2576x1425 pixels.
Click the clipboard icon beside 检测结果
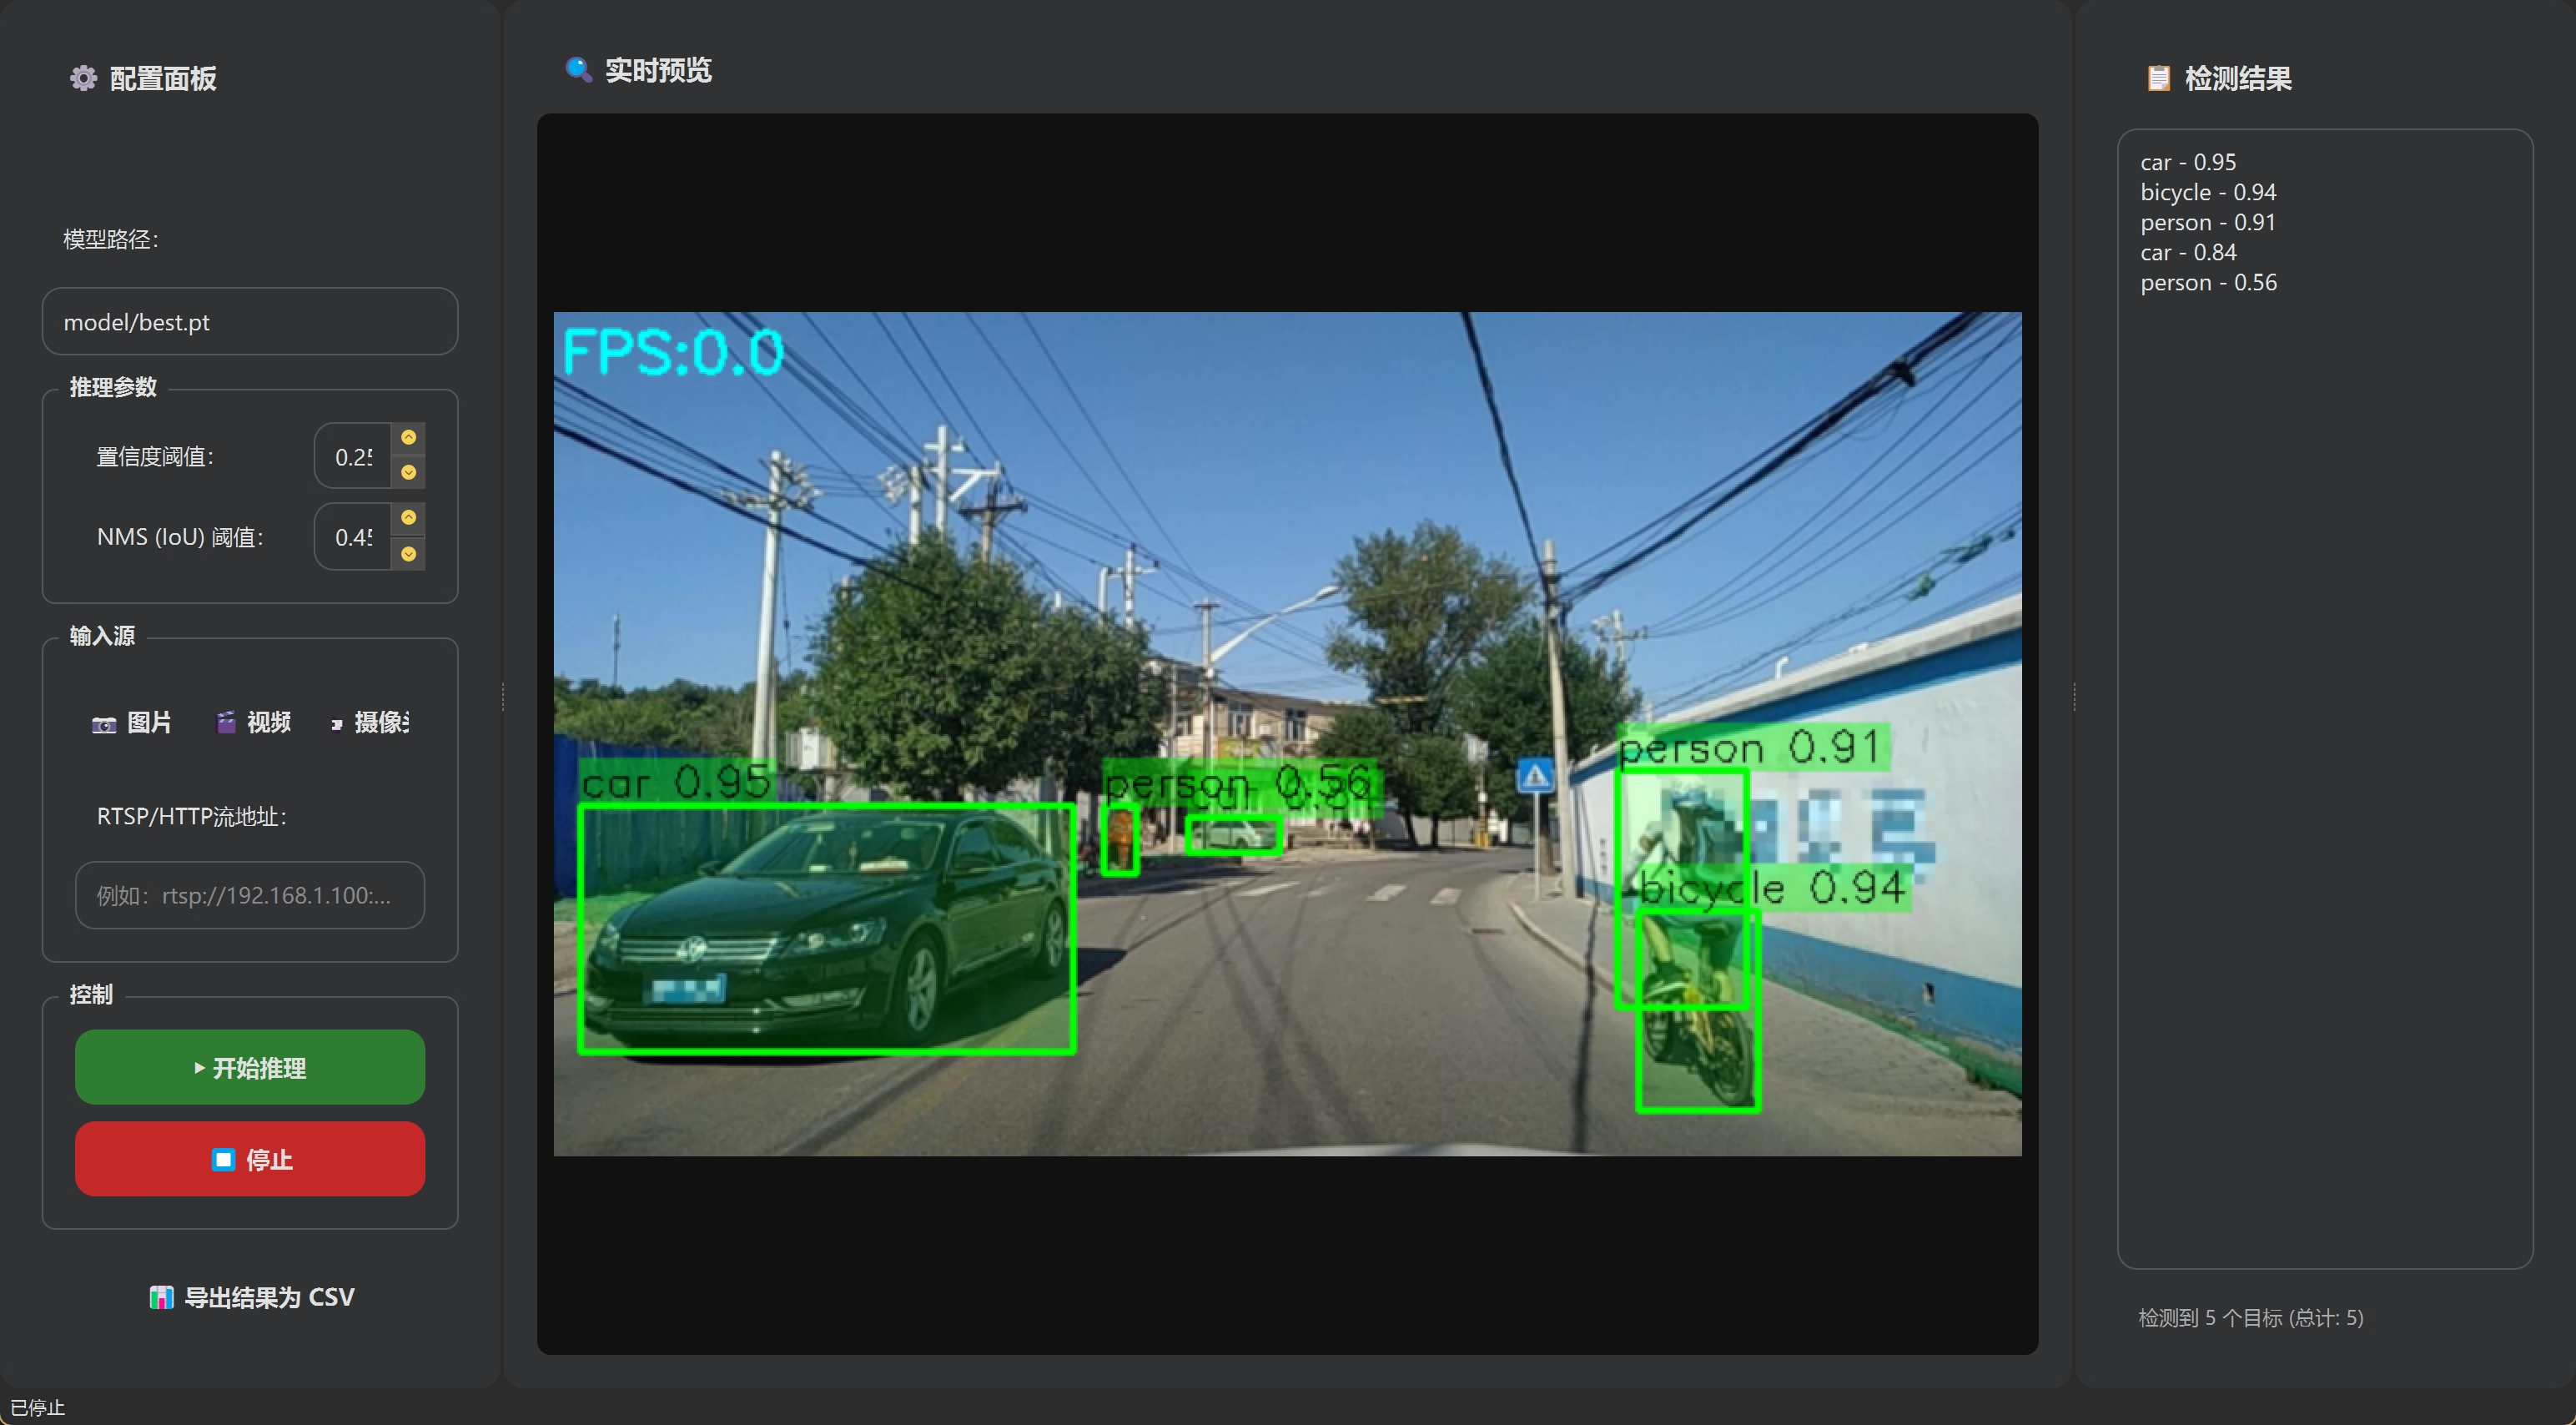point(2158,78)
